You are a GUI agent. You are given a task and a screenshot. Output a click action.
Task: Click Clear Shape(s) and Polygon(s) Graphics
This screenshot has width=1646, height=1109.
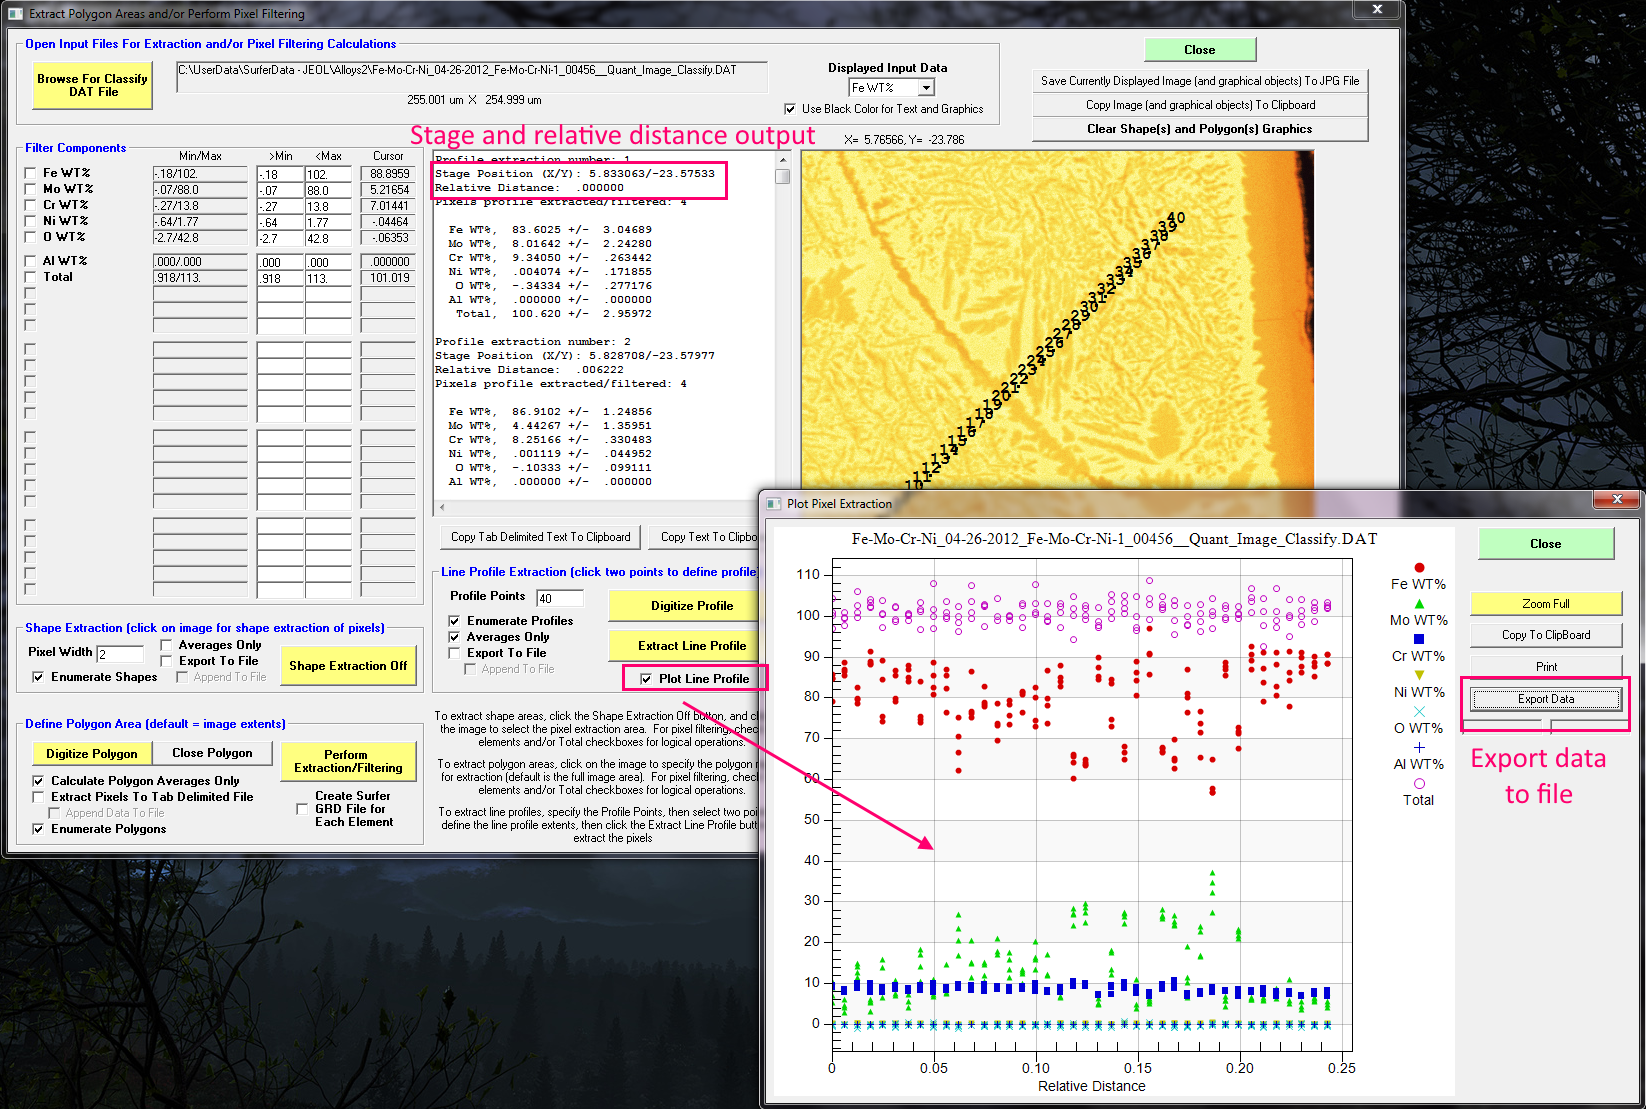point(1199,129)
